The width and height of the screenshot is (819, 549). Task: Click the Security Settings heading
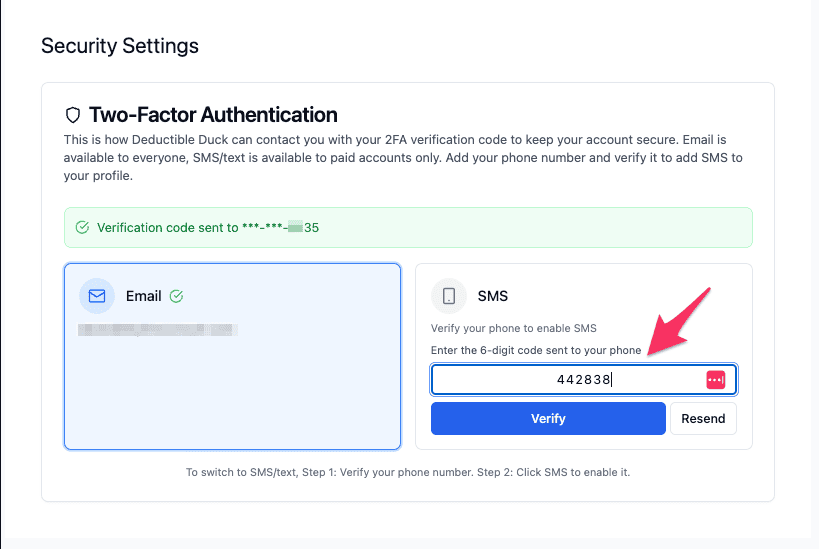pyautogui.click(x=120, y=46)
